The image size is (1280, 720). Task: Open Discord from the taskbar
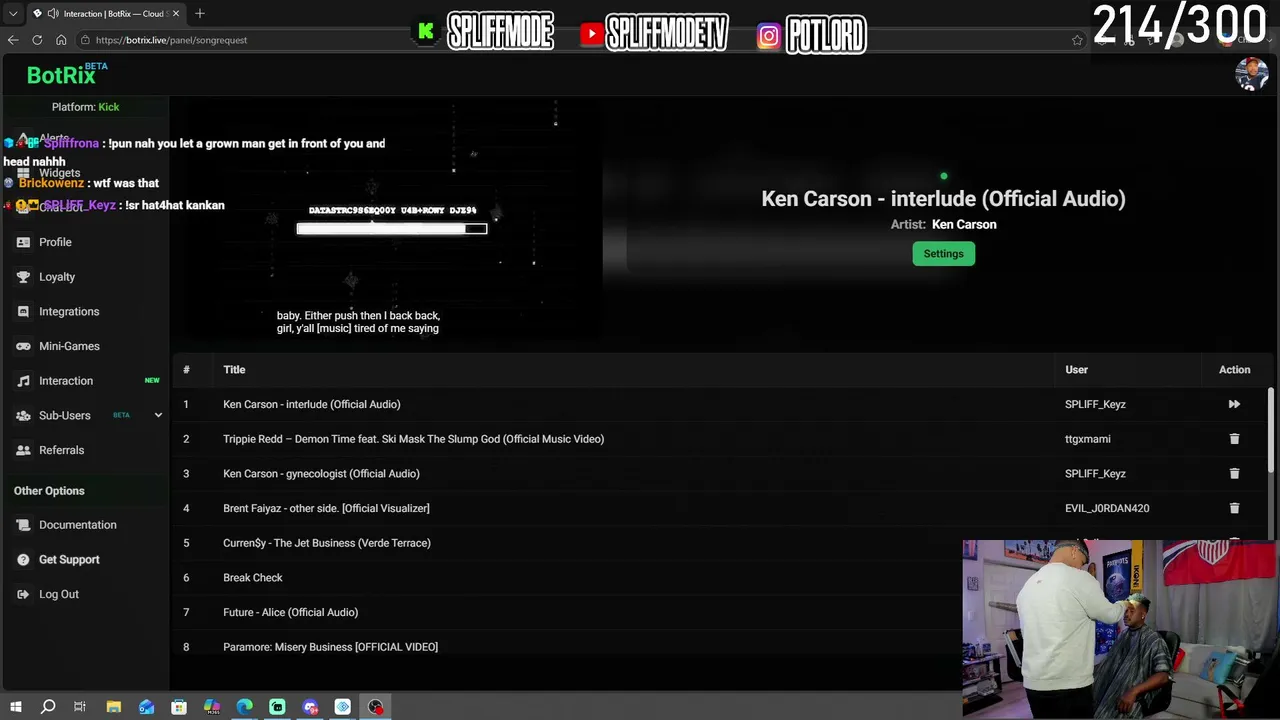pyautogui.click(x=310, y=707)
